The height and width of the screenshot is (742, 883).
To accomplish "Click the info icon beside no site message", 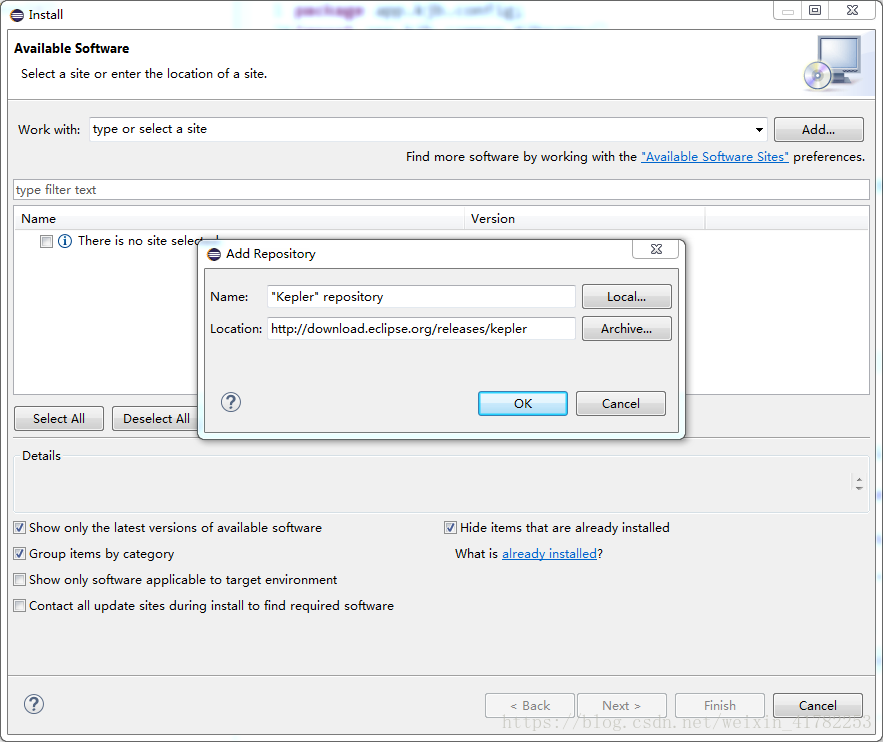I will (x=65, y=241).
